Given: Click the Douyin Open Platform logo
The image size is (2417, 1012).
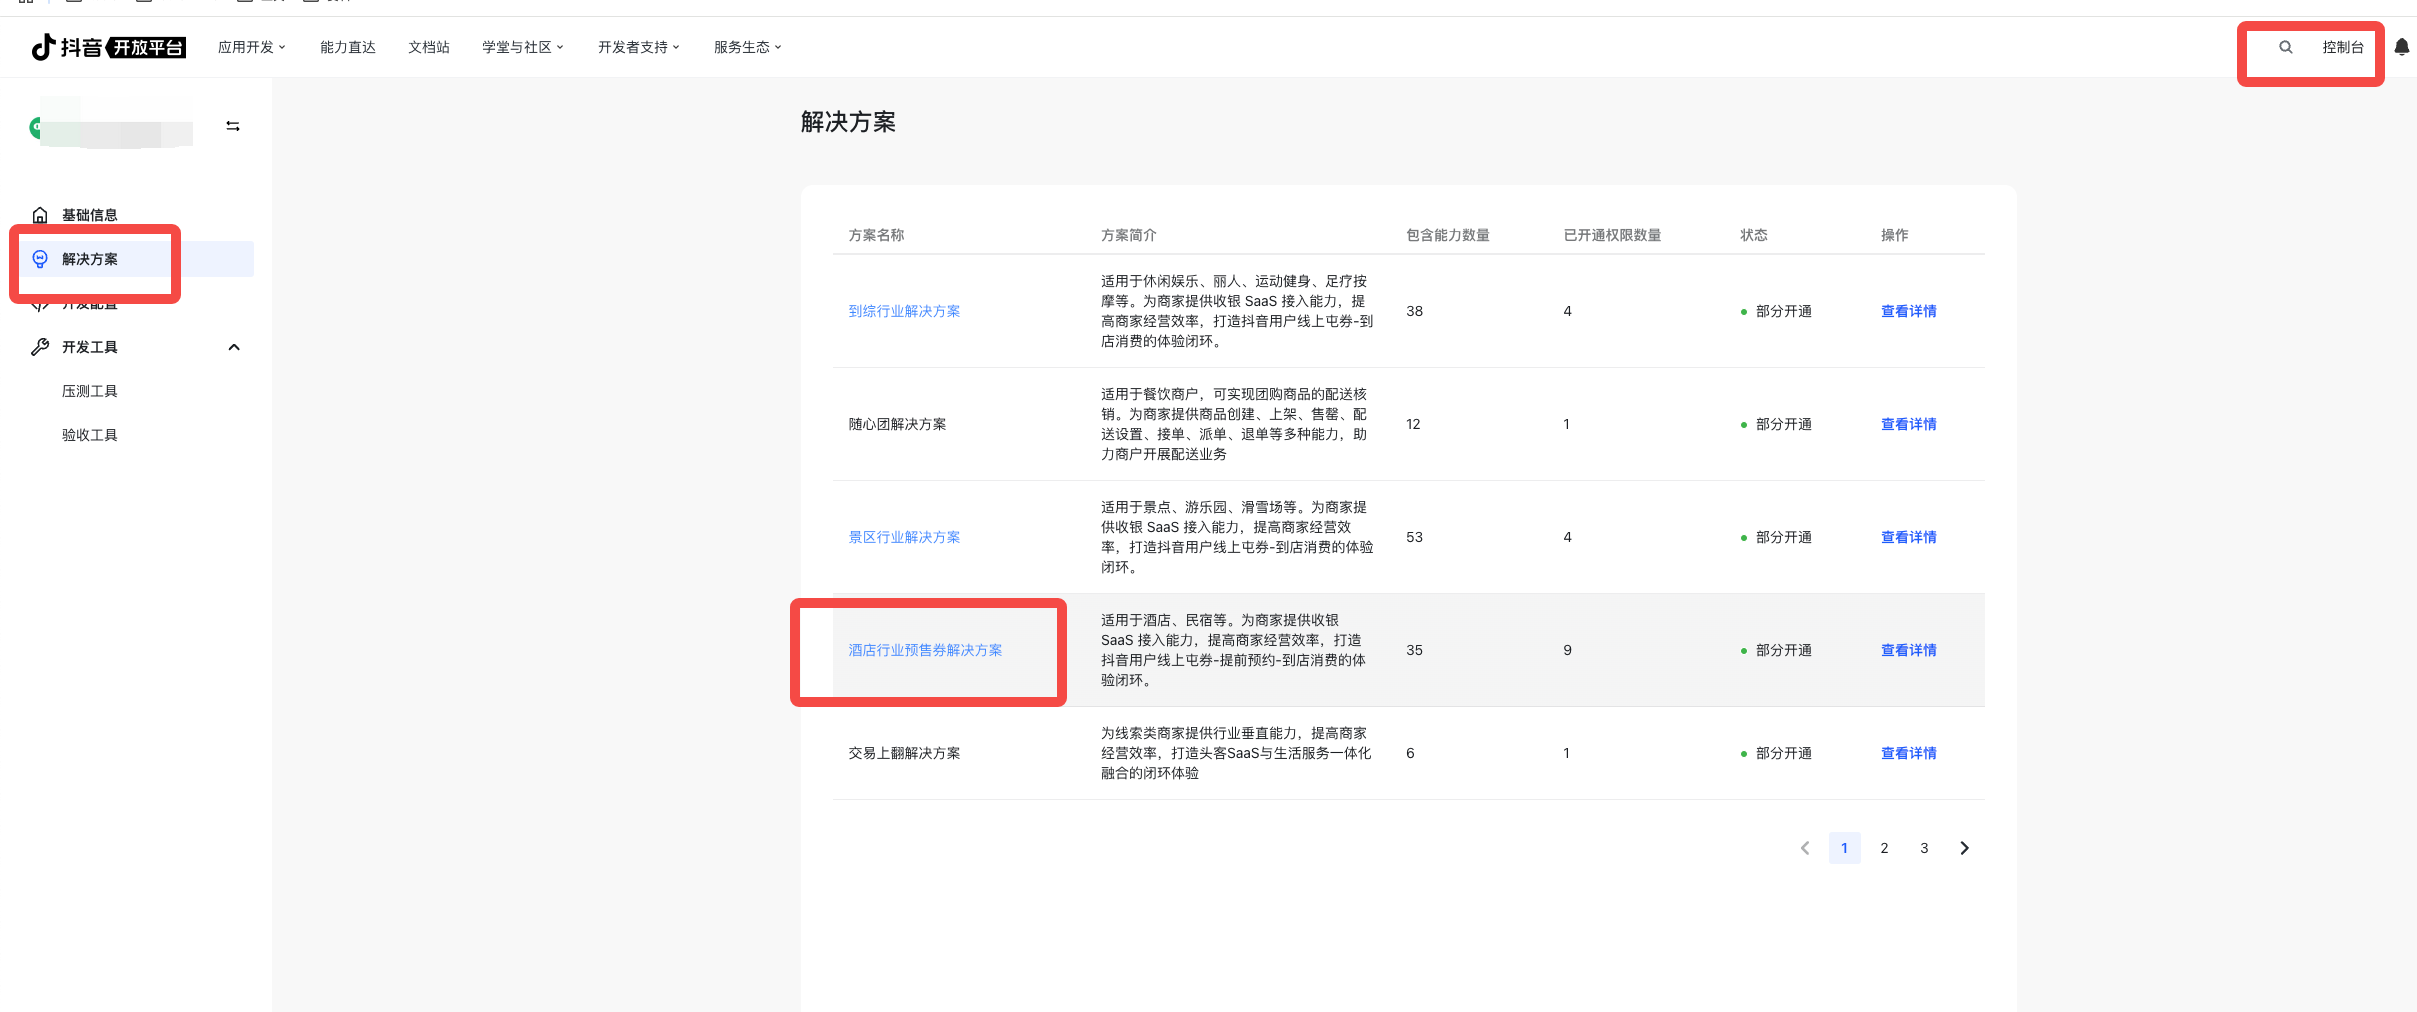Looking at the screenshot, I should click(x=108, y=47).
